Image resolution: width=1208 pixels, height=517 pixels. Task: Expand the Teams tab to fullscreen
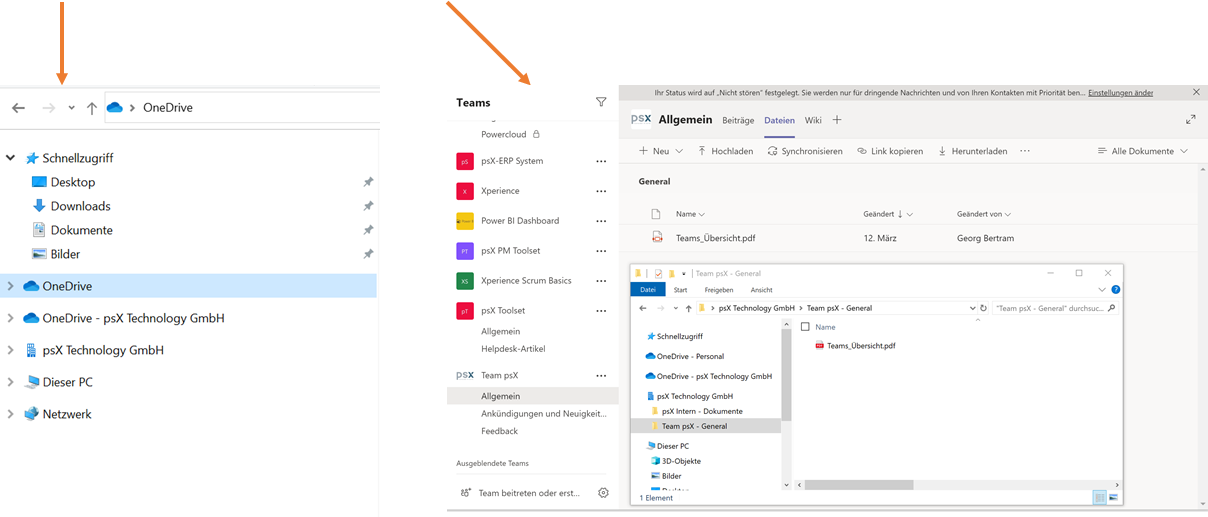(1190, 120)
